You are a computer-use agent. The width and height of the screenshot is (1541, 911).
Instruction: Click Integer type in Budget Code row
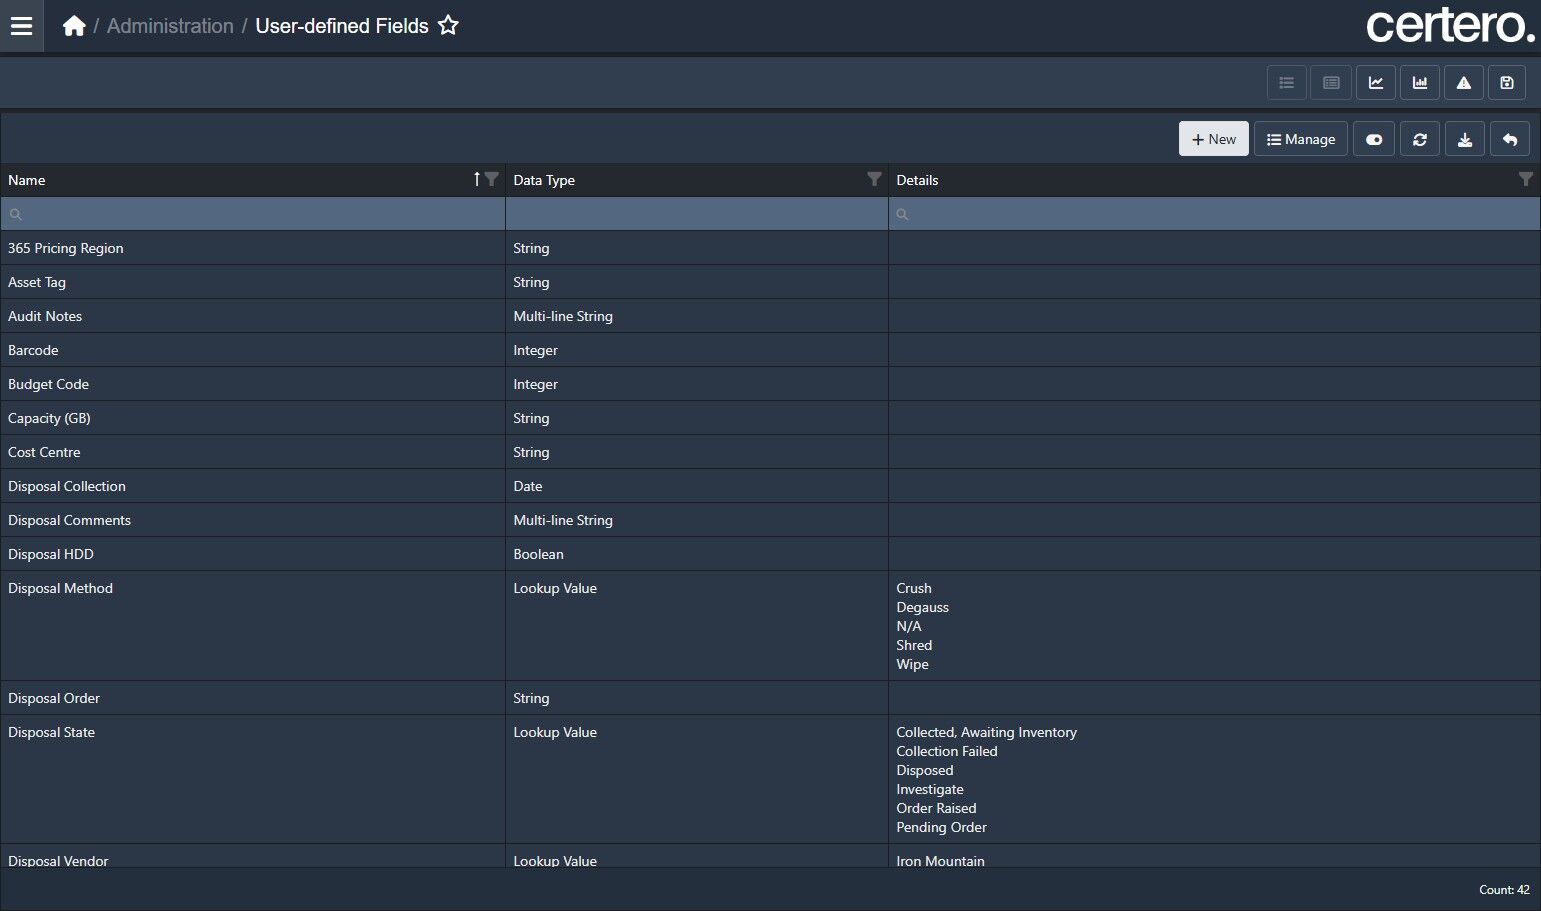coord(535,384)
